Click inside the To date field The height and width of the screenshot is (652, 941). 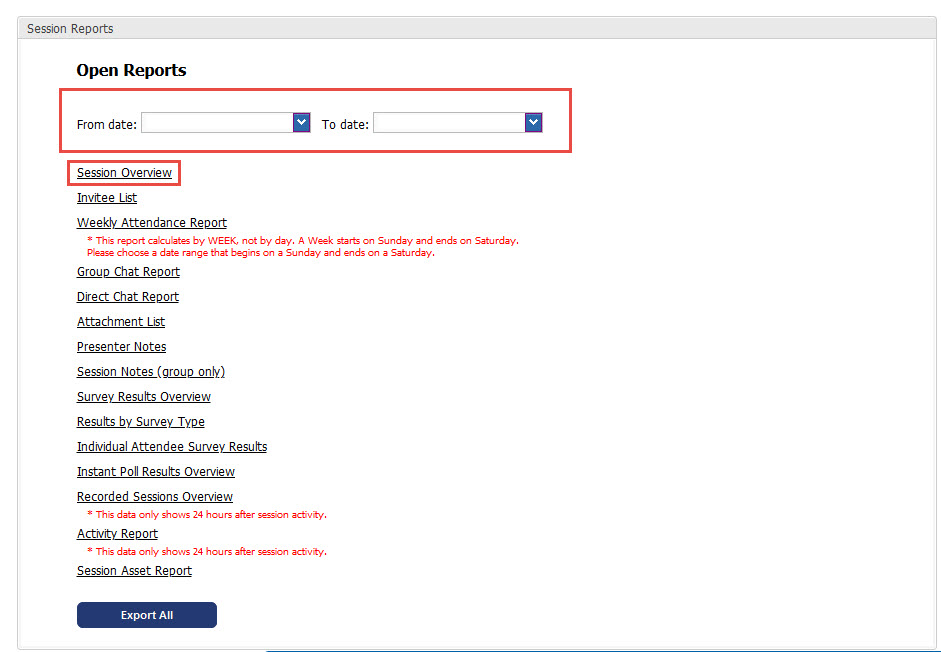tap(449, 123)
